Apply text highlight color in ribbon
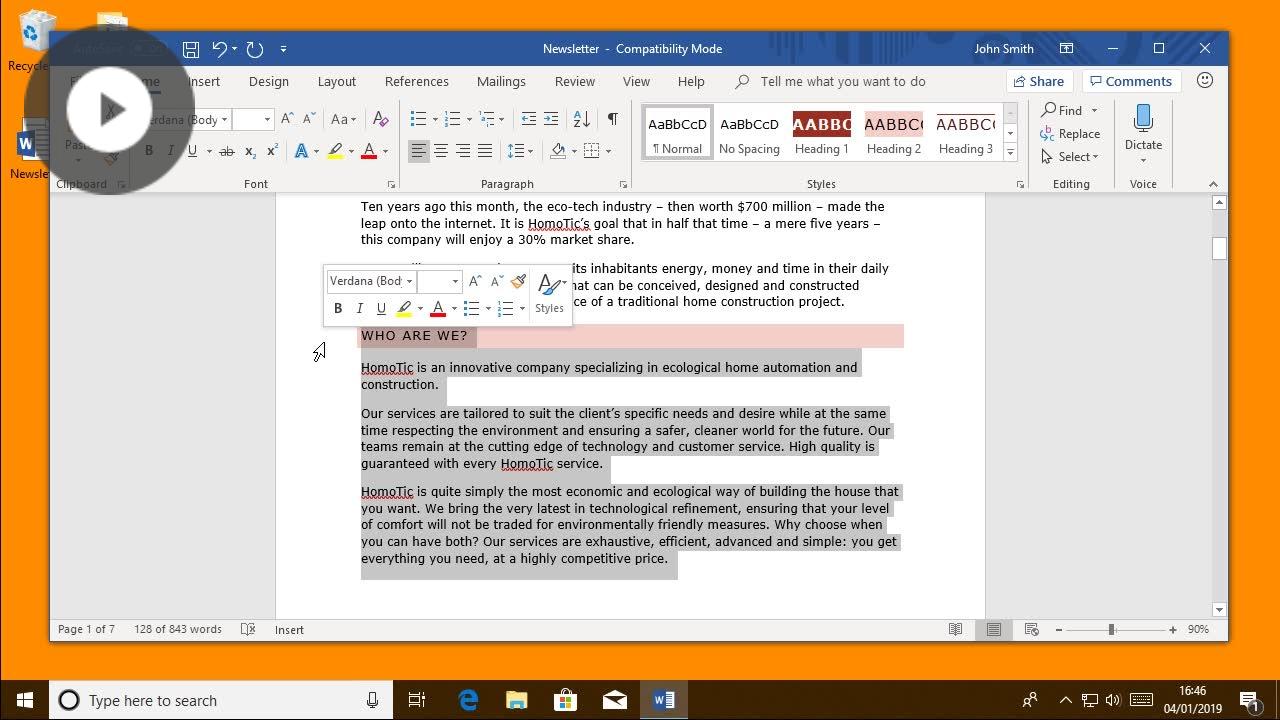Image resolution: width=1280 pixels, height=720 pixels. pyautogui.click(x=336, y=151)
